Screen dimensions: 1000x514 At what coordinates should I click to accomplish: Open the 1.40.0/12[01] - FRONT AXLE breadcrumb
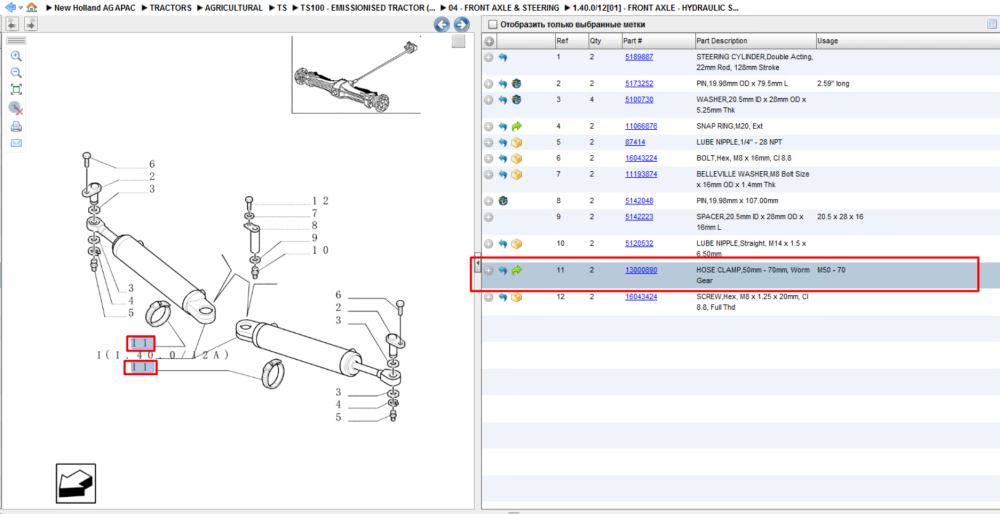(x=656, y=8)
